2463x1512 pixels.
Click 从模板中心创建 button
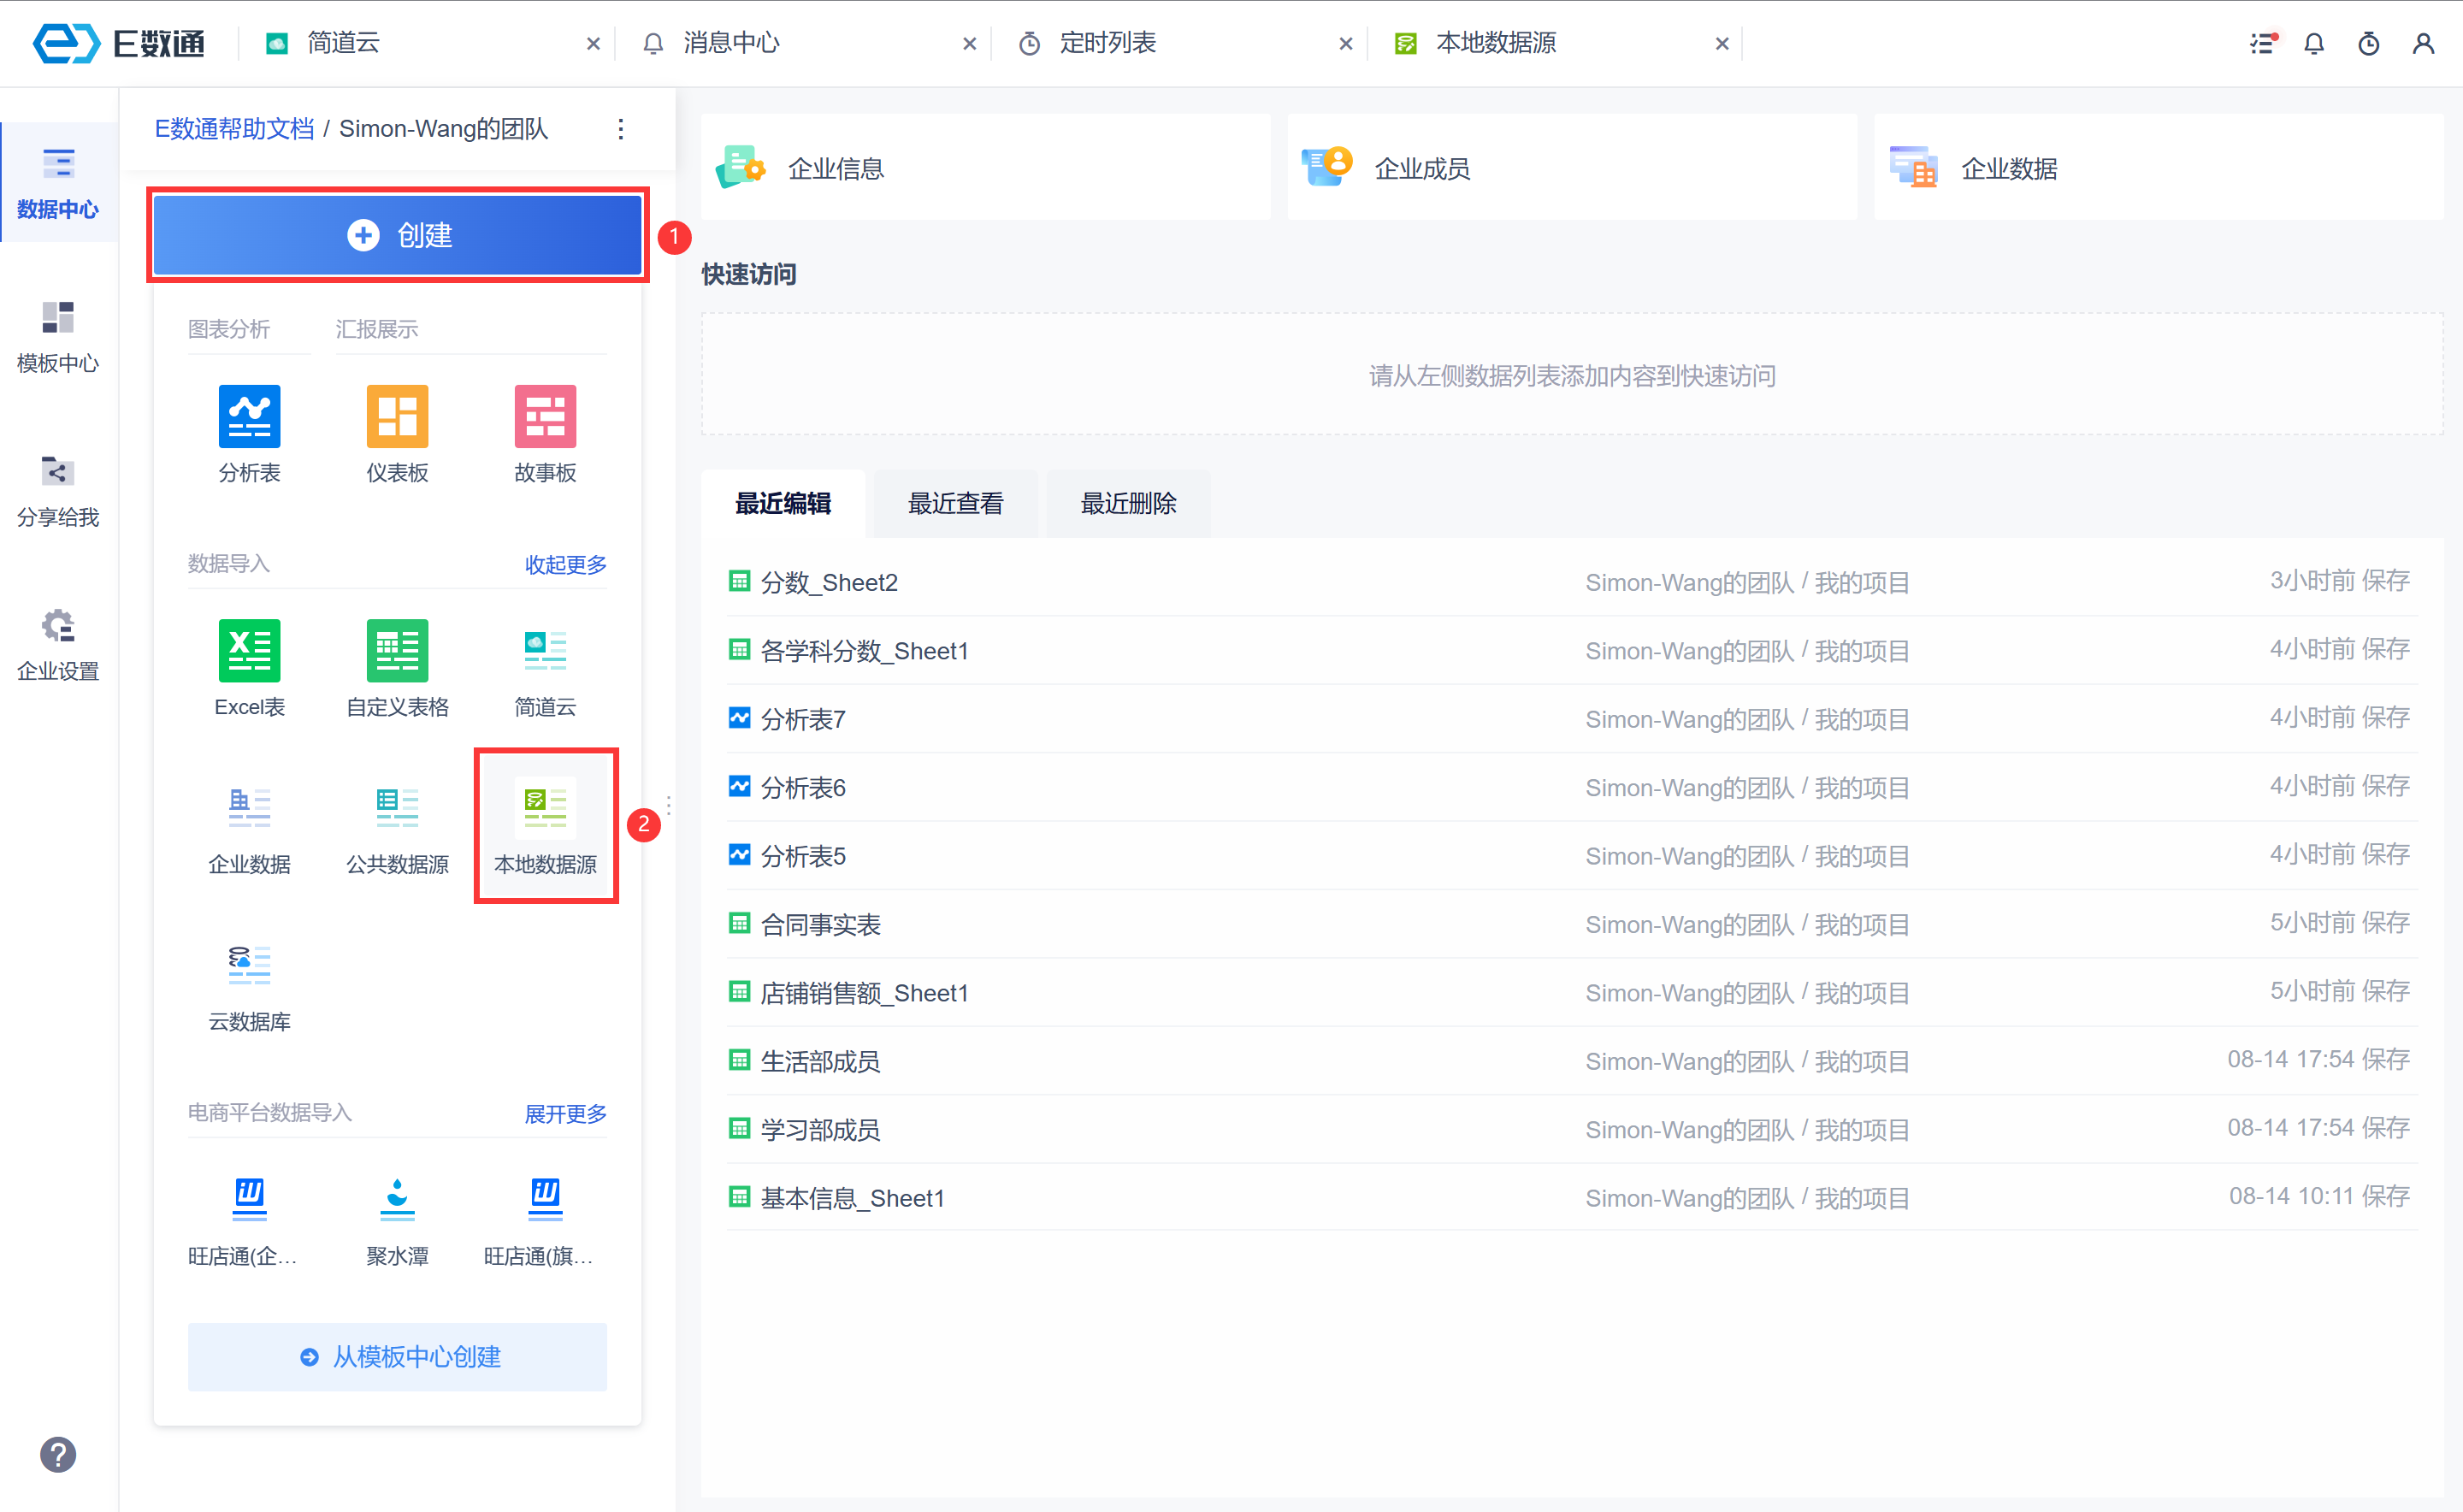tap(397, 1356)
